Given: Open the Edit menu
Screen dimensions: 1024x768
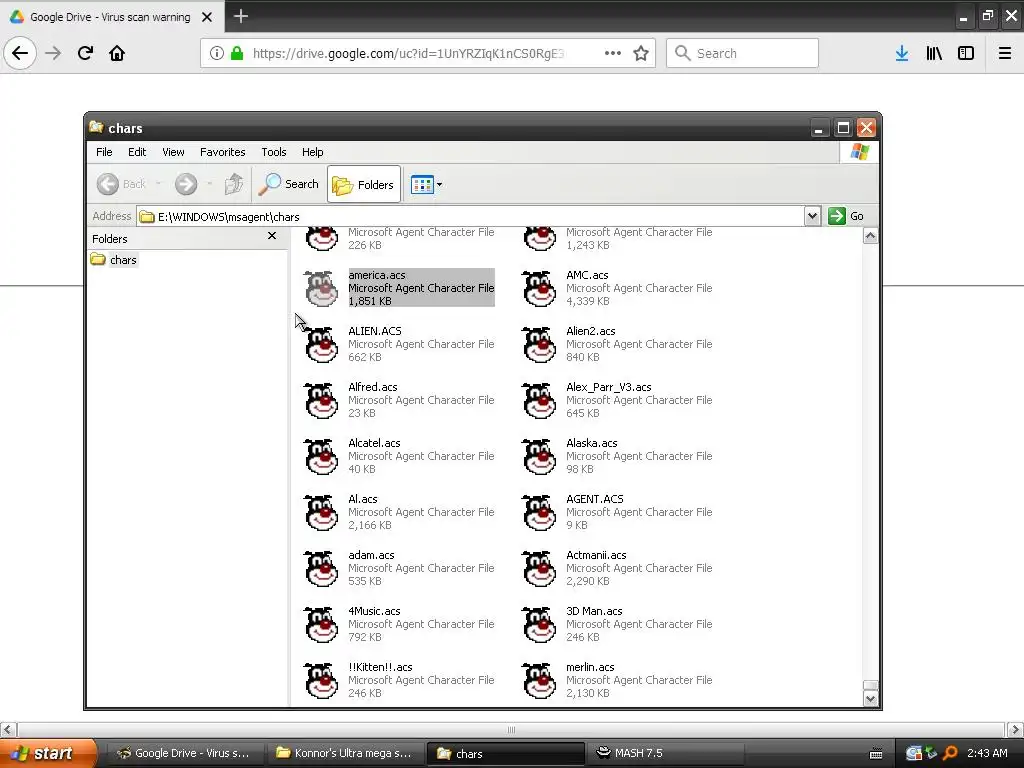Looking at the screenshot, I should (x=137, y=152).
